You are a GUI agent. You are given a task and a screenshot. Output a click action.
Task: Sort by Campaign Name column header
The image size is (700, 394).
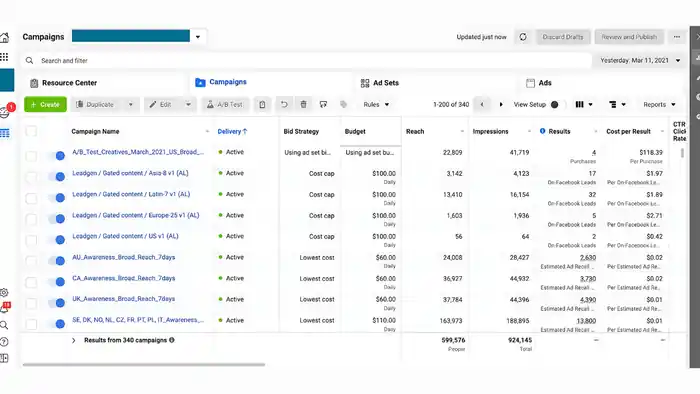click(95, 131)
